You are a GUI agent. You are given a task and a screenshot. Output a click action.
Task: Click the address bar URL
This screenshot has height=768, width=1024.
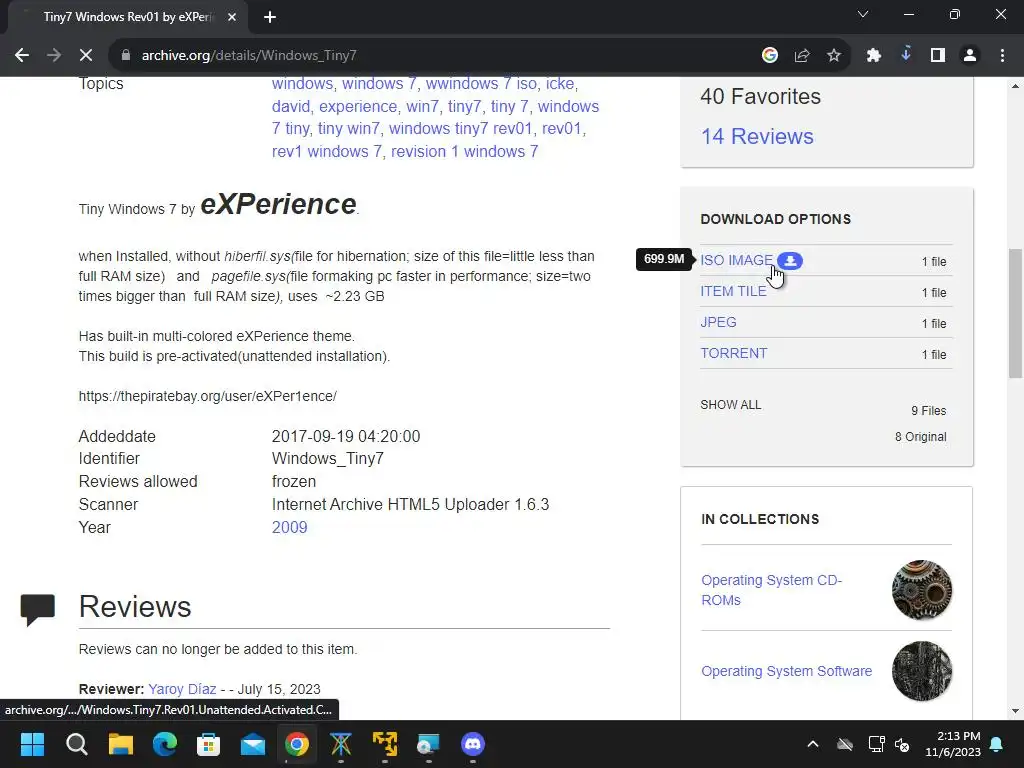point(249,56)
